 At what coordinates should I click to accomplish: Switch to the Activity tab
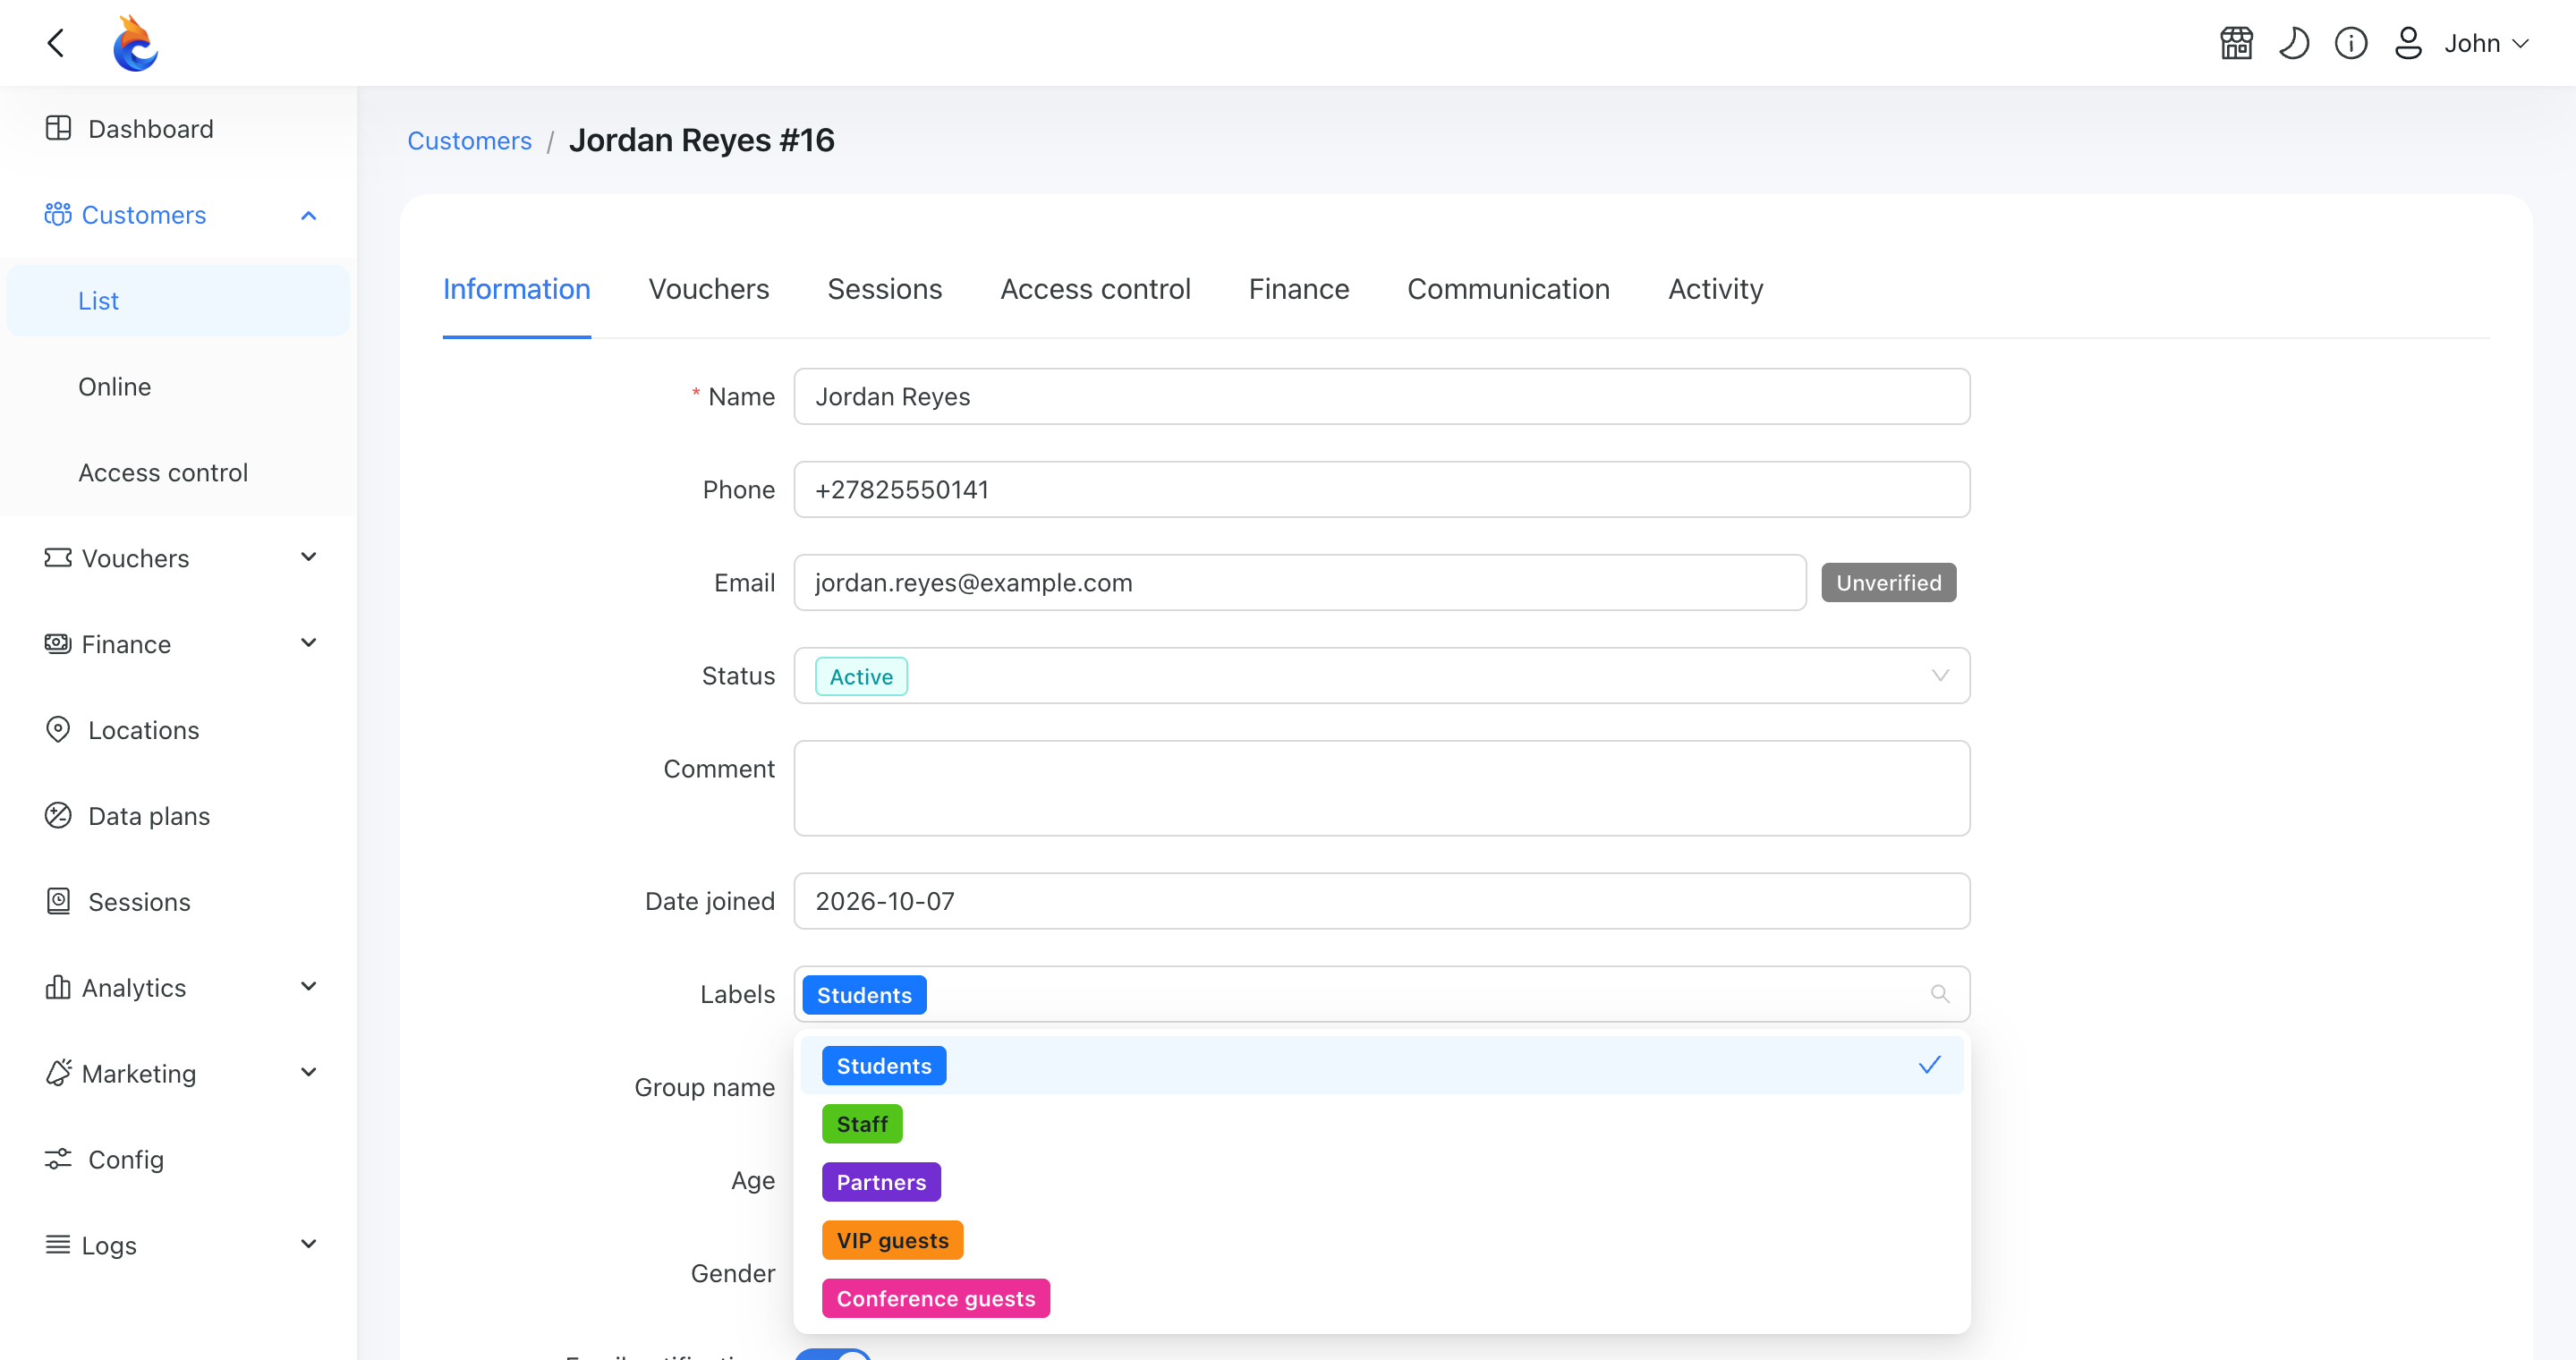click(x=1715, y=289)
